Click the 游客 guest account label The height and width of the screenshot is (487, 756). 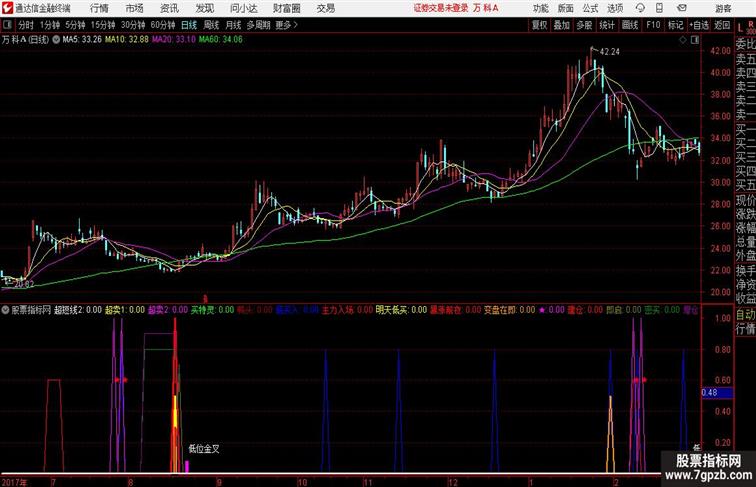coord(723,8)
